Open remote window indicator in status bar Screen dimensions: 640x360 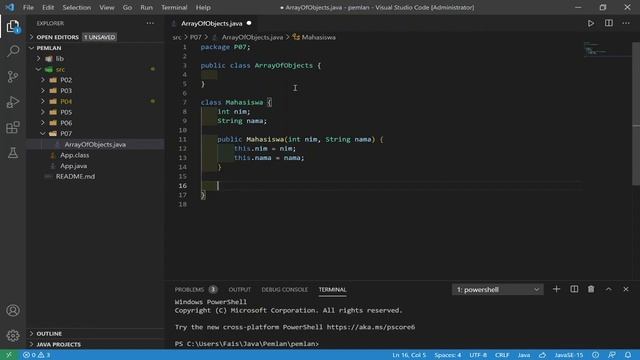pyautogui.click(x=9, y=355)
